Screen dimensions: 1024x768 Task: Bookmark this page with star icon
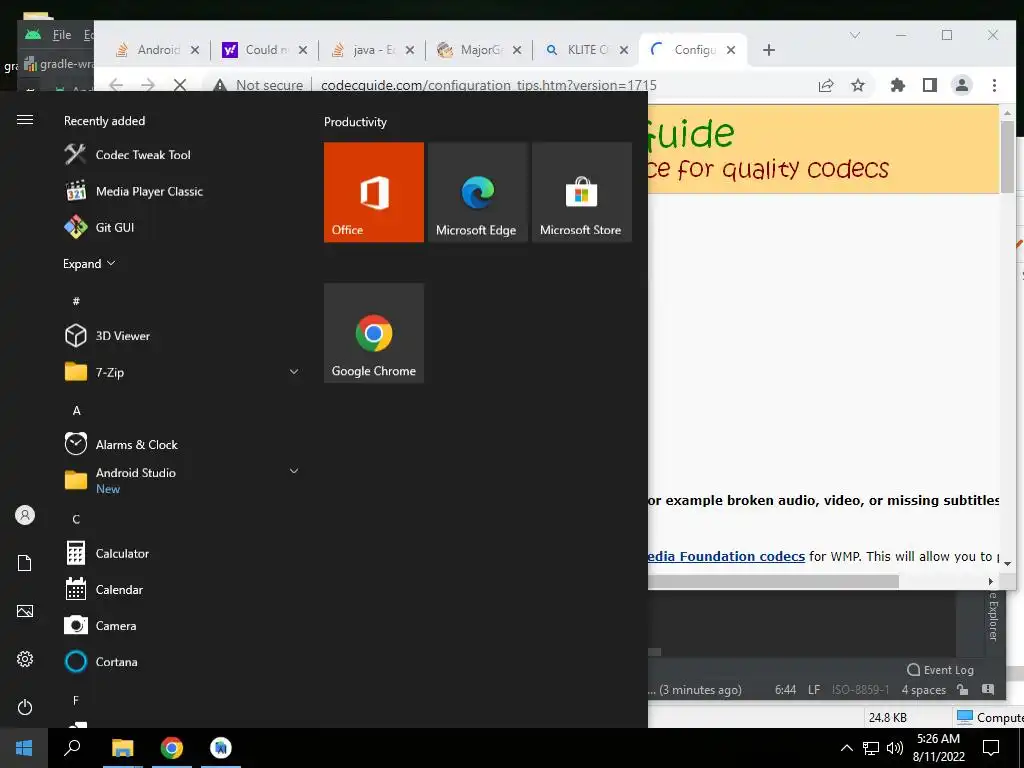pyautogui.click(x=858, y=85)
